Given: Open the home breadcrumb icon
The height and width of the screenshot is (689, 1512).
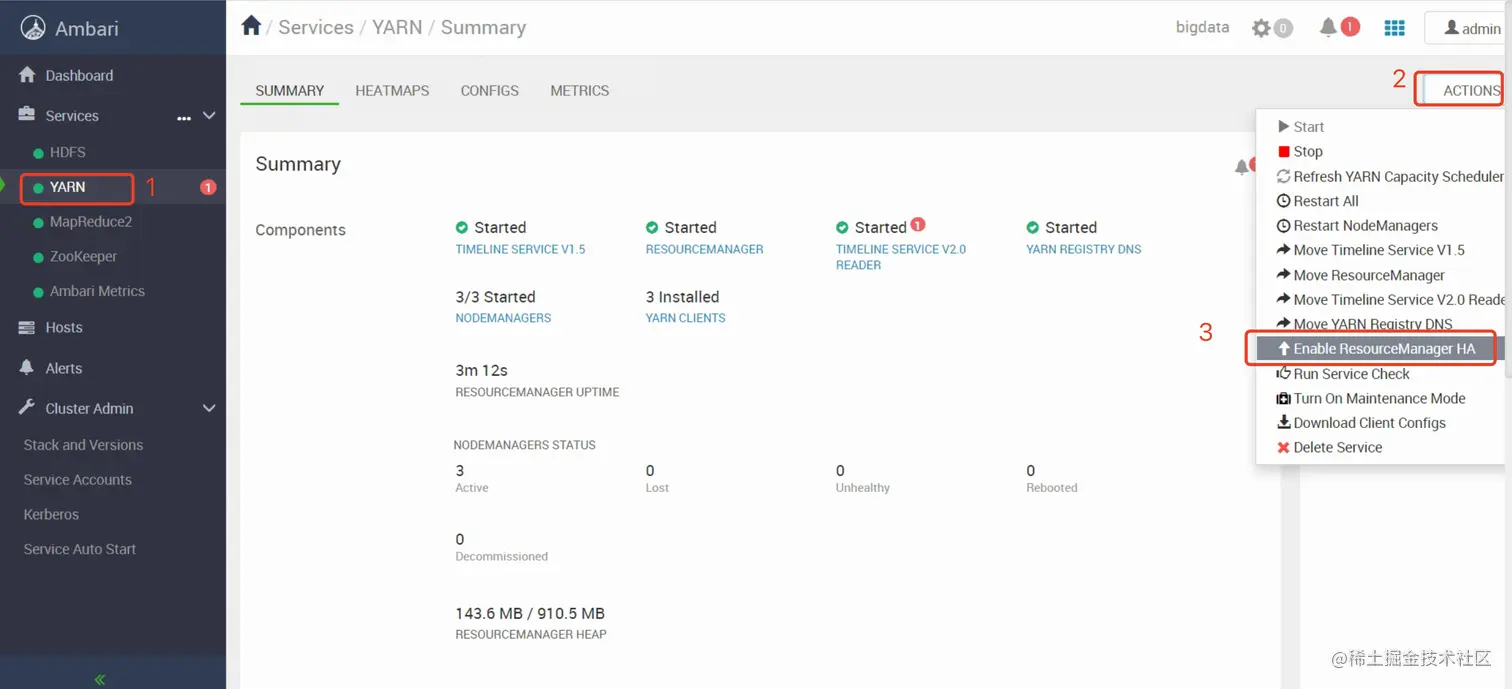Looking at the screenshot, I should click(251, 26).
